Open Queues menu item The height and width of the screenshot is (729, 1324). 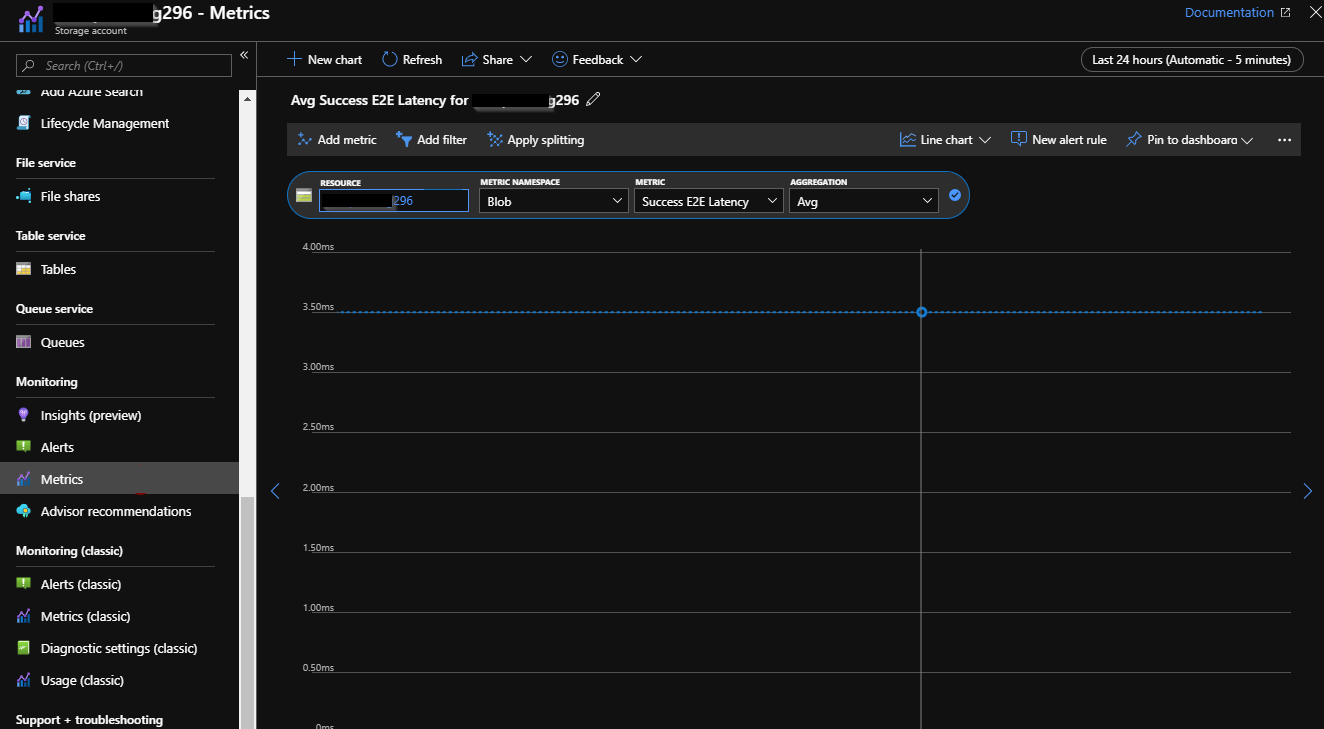[x=62, y=342]
